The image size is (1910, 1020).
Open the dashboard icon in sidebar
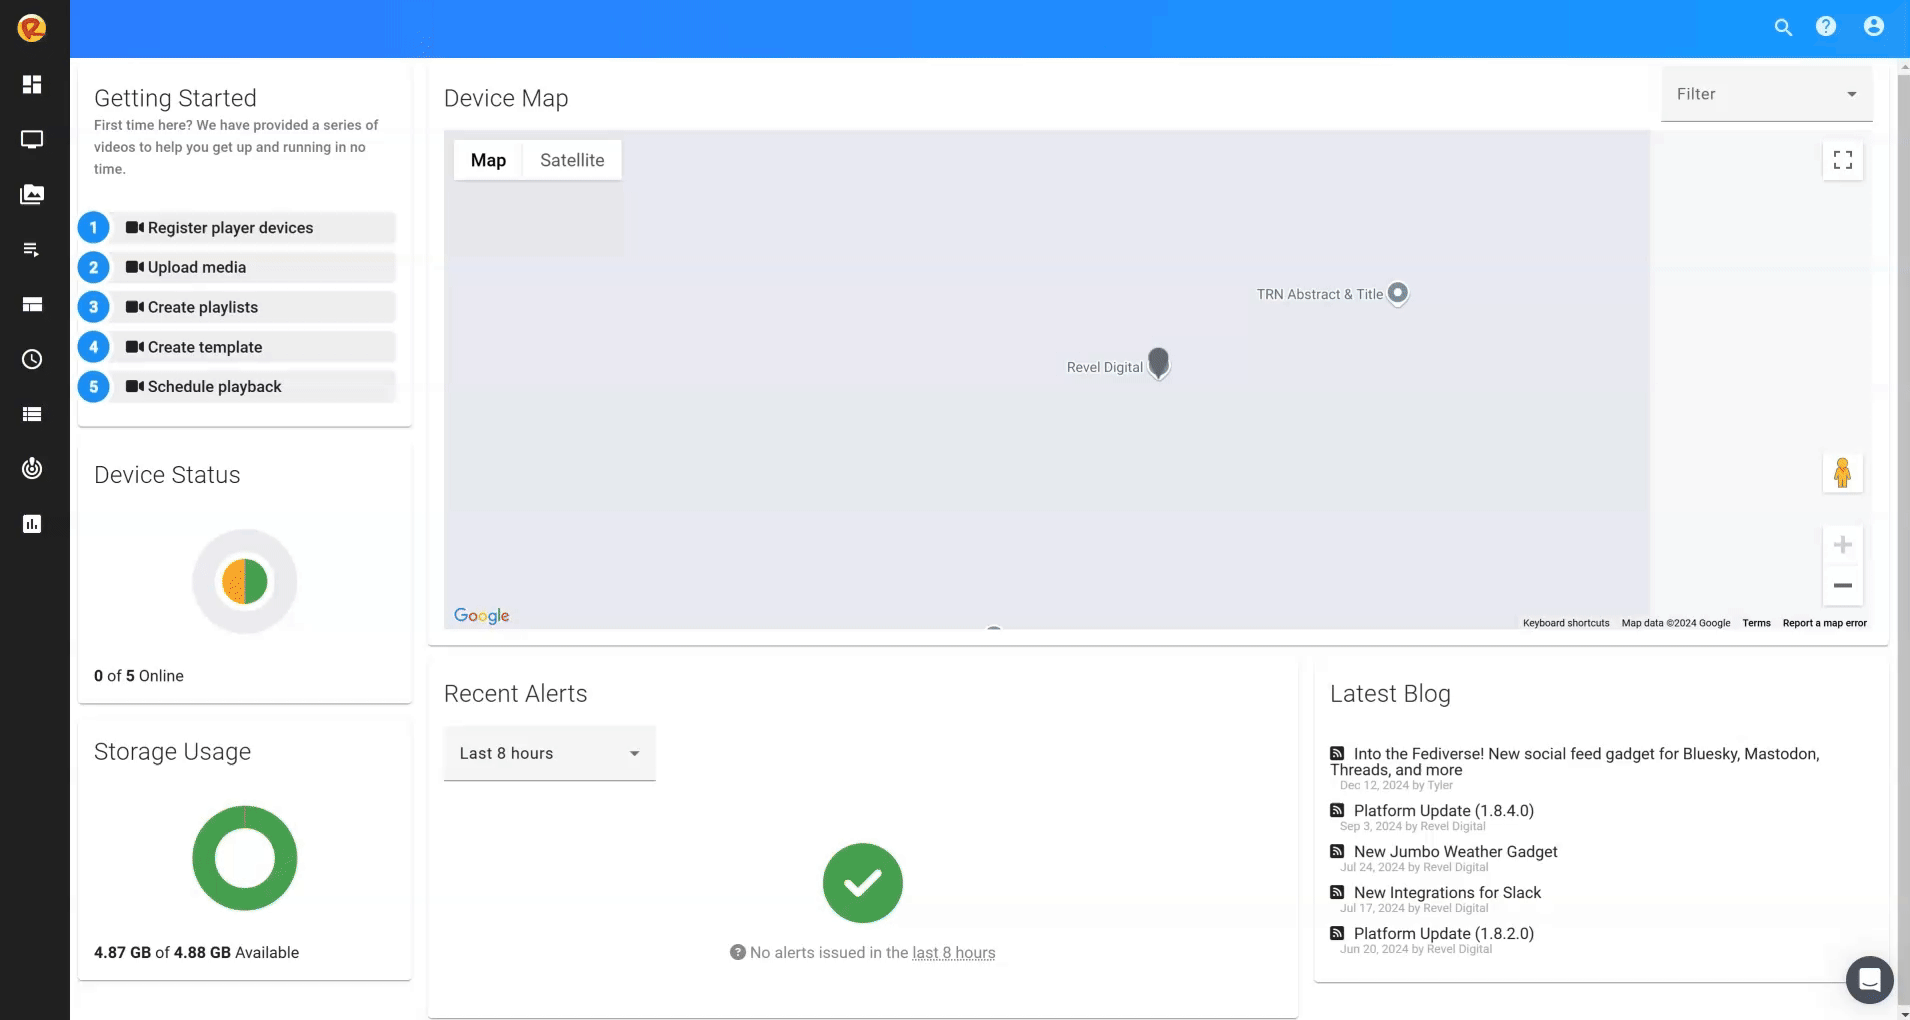click(x=32, y=84)
